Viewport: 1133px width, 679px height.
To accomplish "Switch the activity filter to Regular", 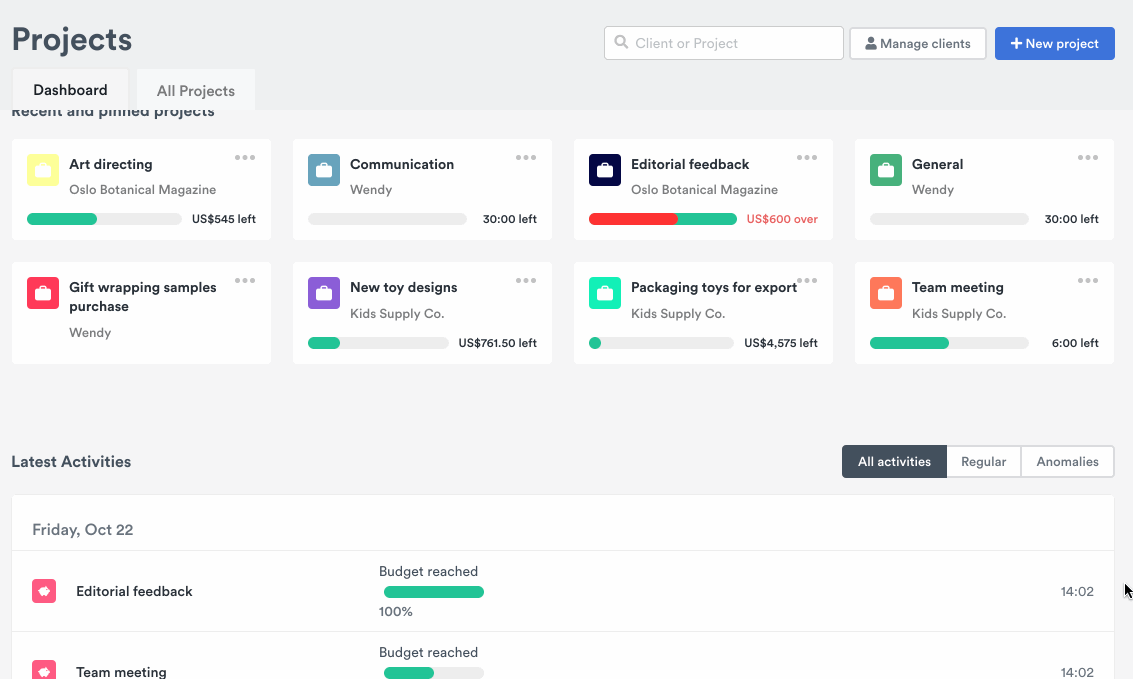I will click(983, 461).
